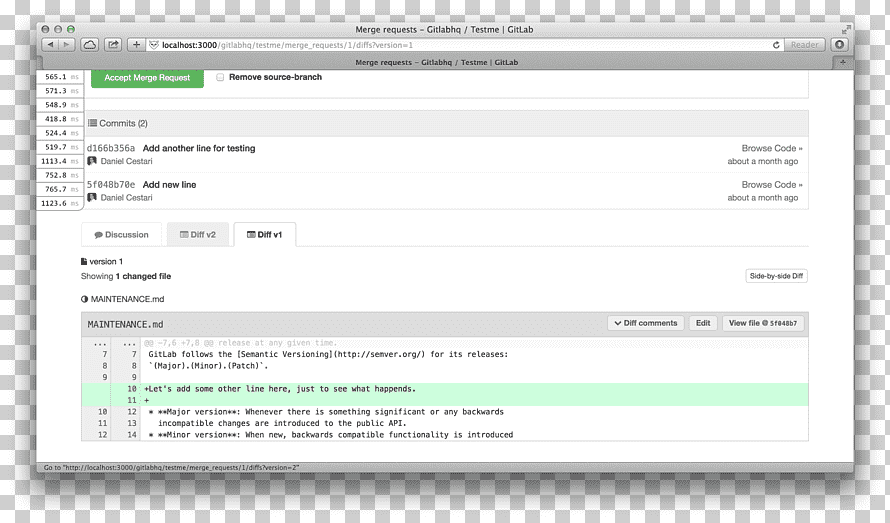Open Browse Code link for 5f048b70e
Viewport: 890px width, 523px height.
click(x=771, y=185)
